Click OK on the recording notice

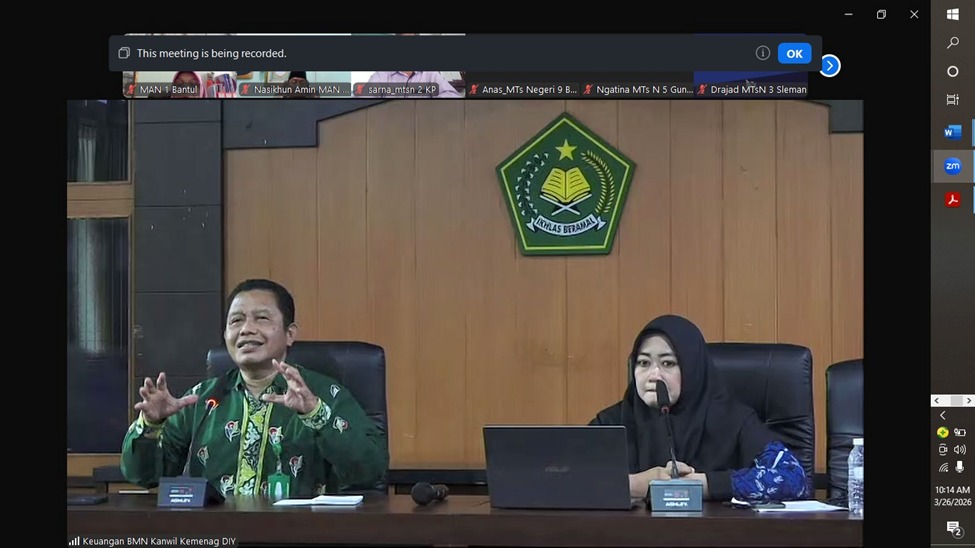pyautogui.click(x=794, y=54)
